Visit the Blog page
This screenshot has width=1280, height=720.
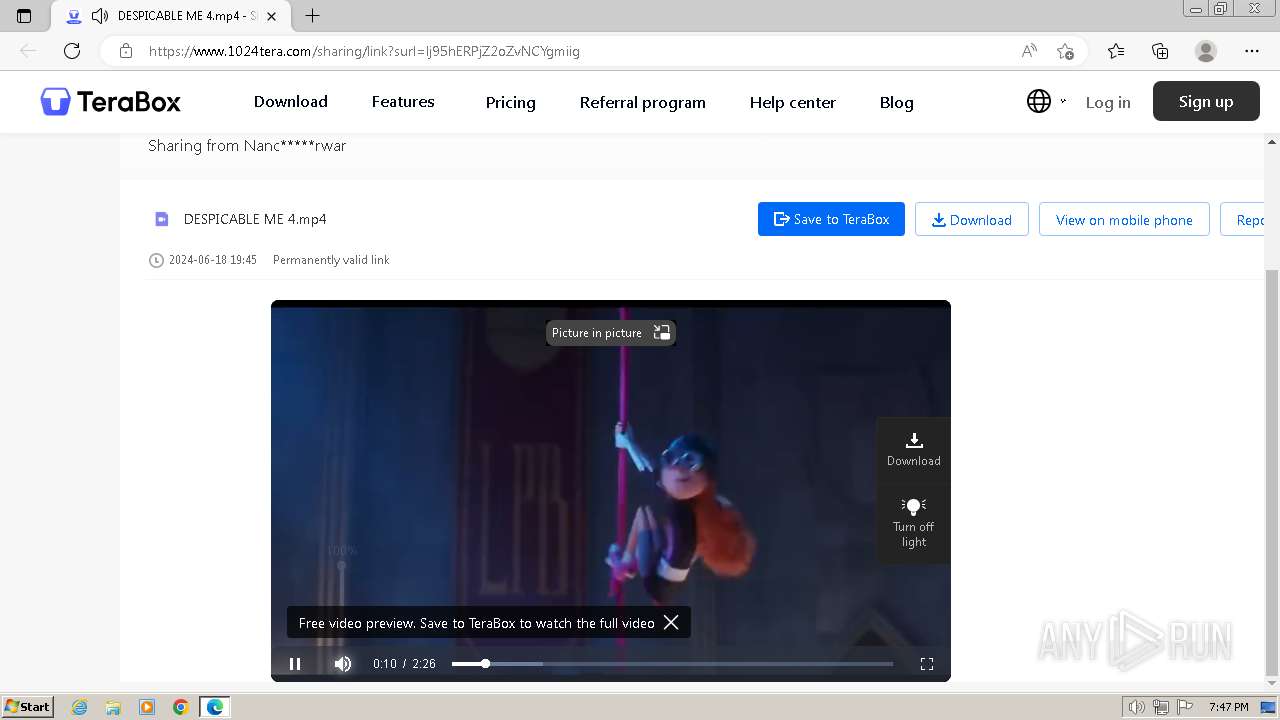coord(897,102)
